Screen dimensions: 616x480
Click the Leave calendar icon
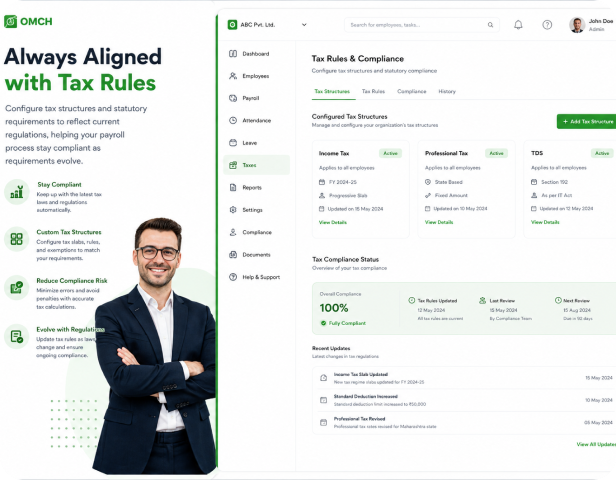click(x=233, y=143)
